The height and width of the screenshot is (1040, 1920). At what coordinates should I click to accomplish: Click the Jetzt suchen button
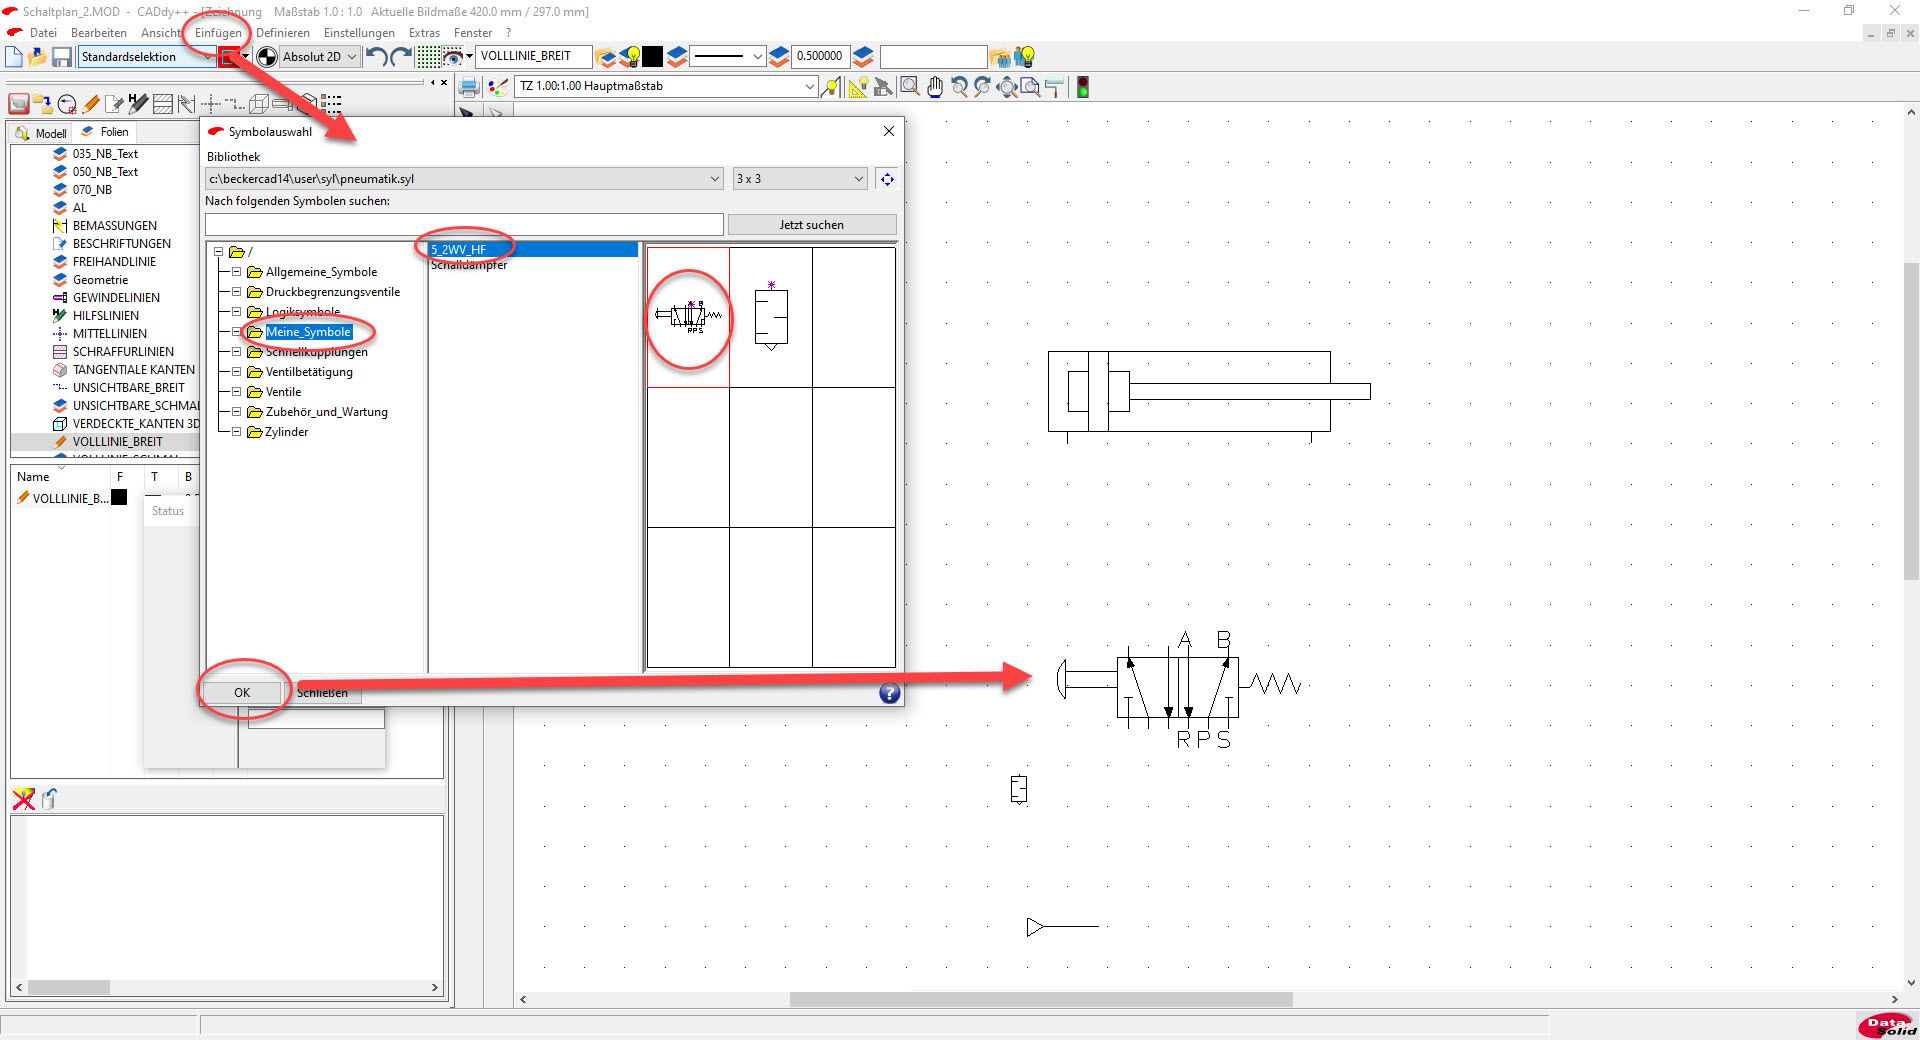point(811,225)
